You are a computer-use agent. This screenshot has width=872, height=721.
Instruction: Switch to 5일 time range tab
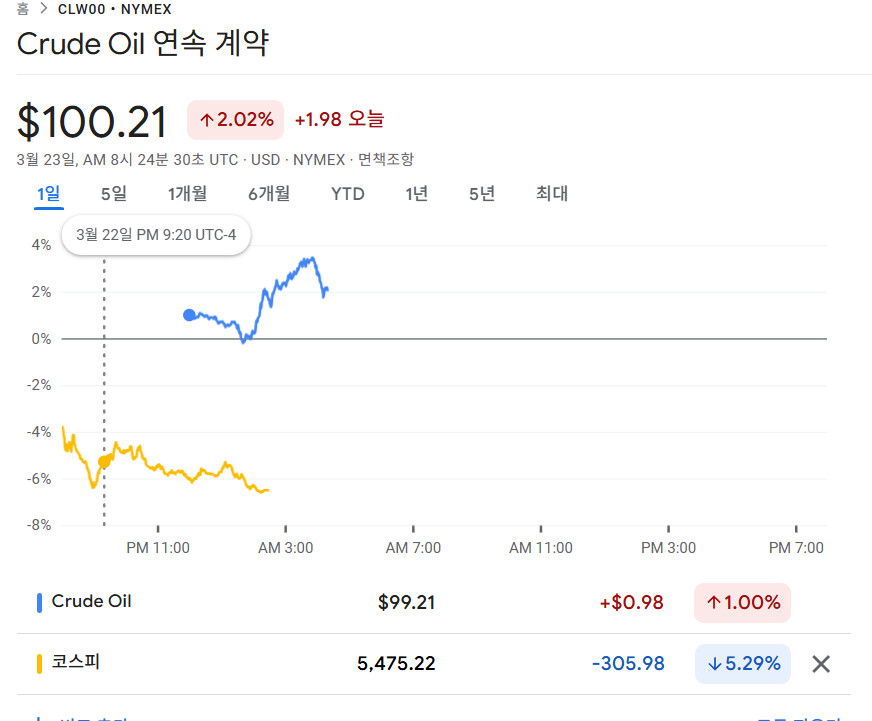(x=113, y=194)
